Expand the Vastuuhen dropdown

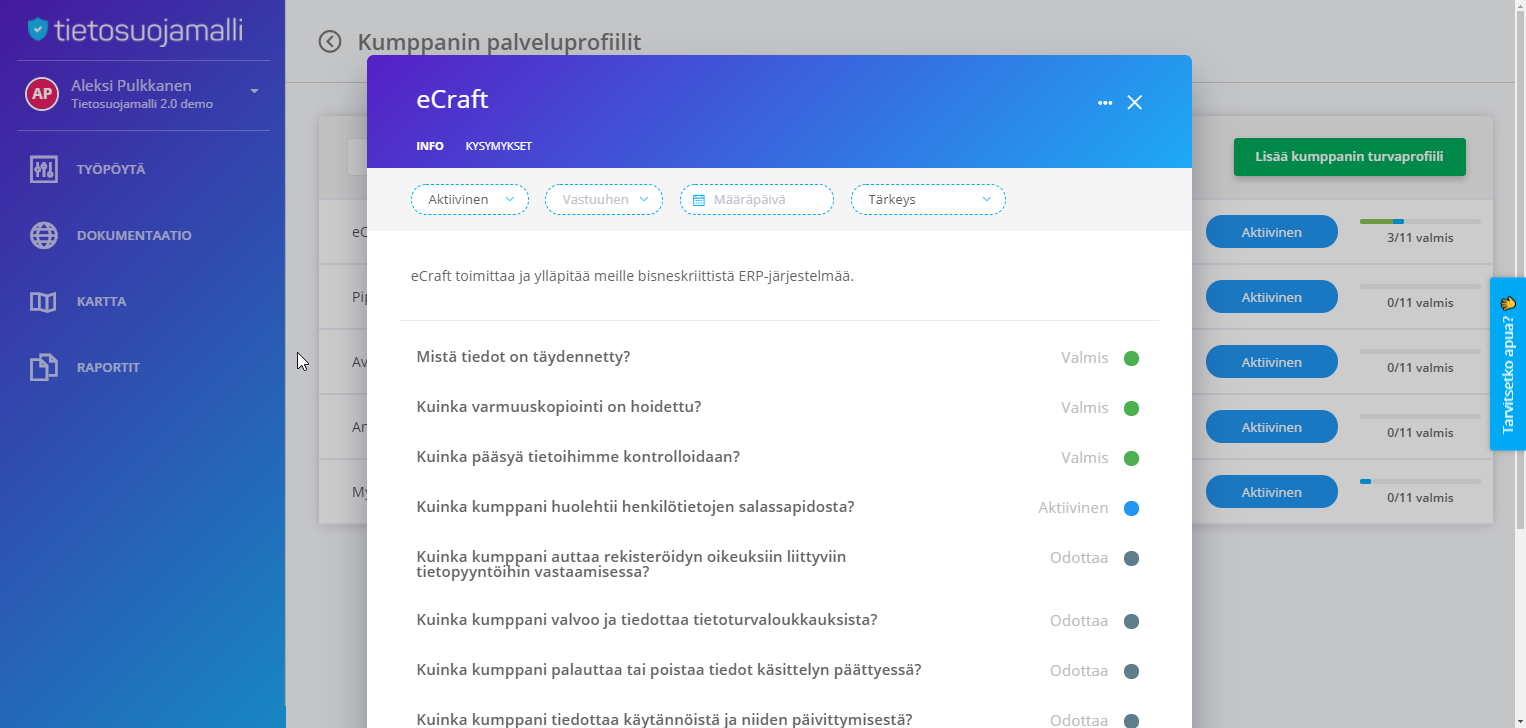[x=604, y=200]
